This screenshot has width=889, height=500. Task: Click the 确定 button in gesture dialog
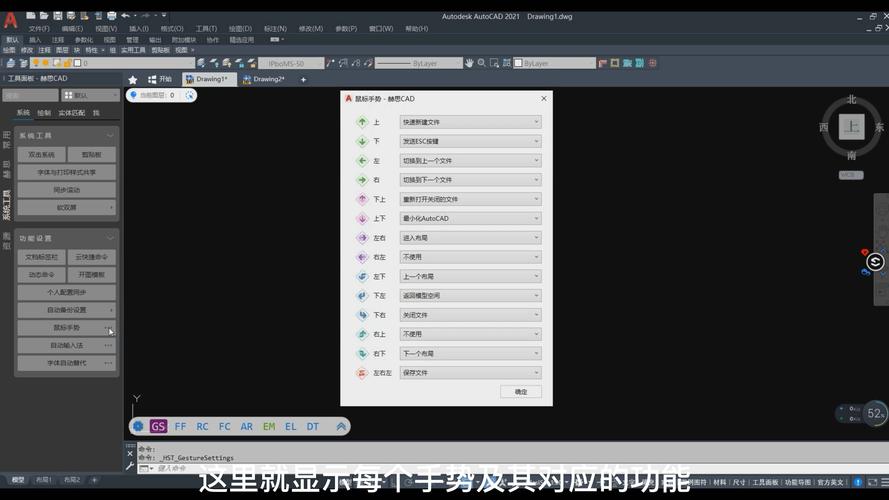click(520, 392)
